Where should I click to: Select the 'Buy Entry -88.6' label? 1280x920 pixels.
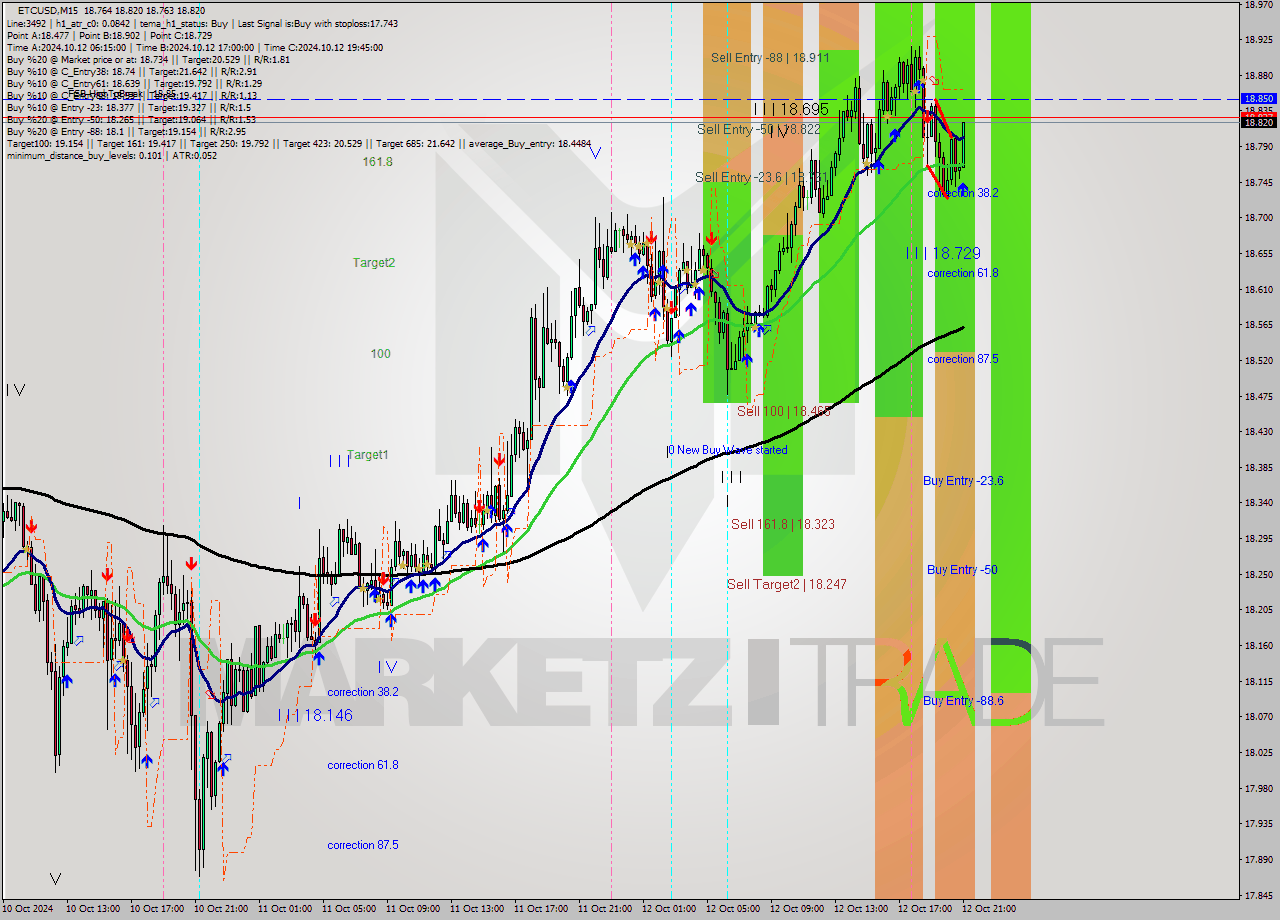coord(963,701)
